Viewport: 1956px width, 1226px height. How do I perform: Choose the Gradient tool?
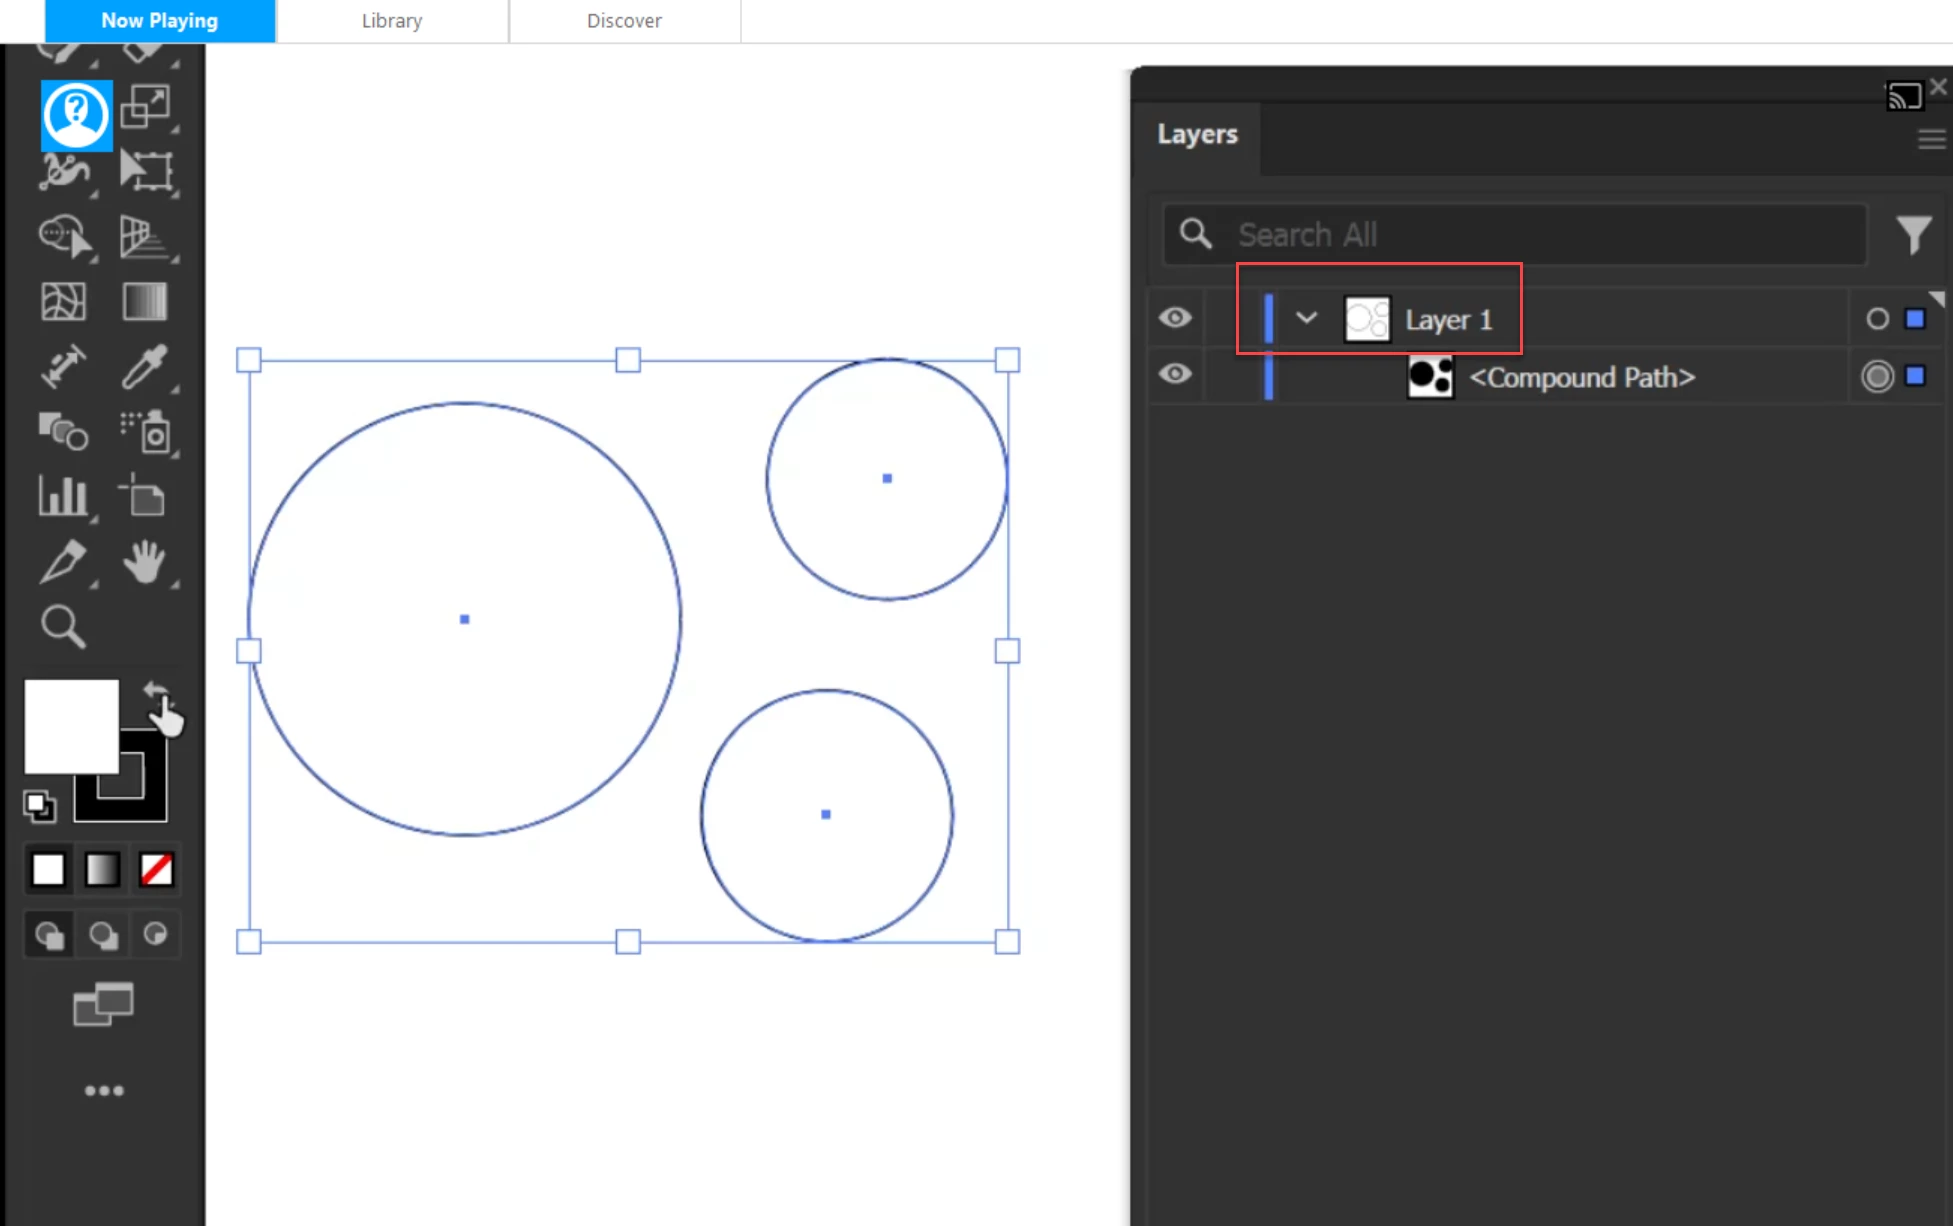[x=145, y=302]
